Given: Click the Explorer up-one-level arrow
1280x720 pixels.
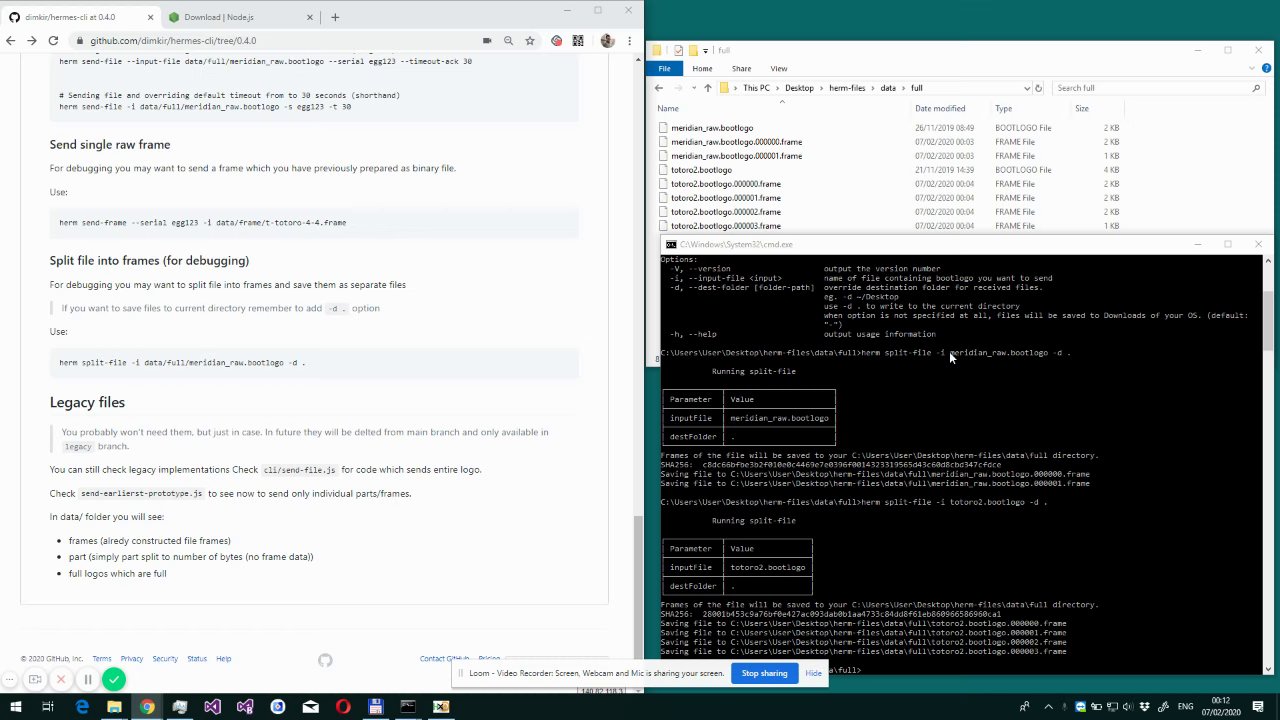Looking at the screenshot, I should coord(707,88).
